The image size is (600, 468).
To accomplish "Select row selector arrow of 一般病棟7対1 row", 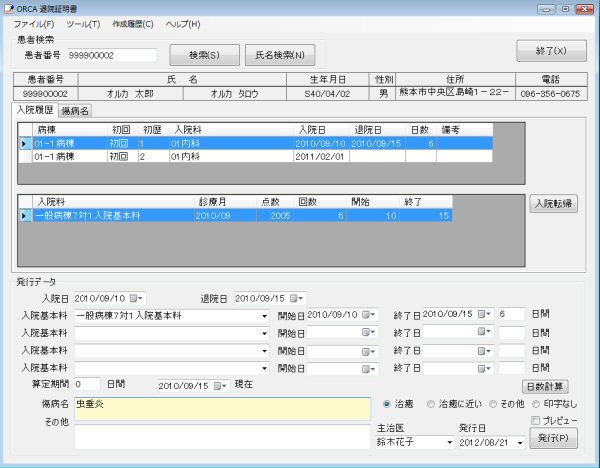I will click(x=24, y=215).
